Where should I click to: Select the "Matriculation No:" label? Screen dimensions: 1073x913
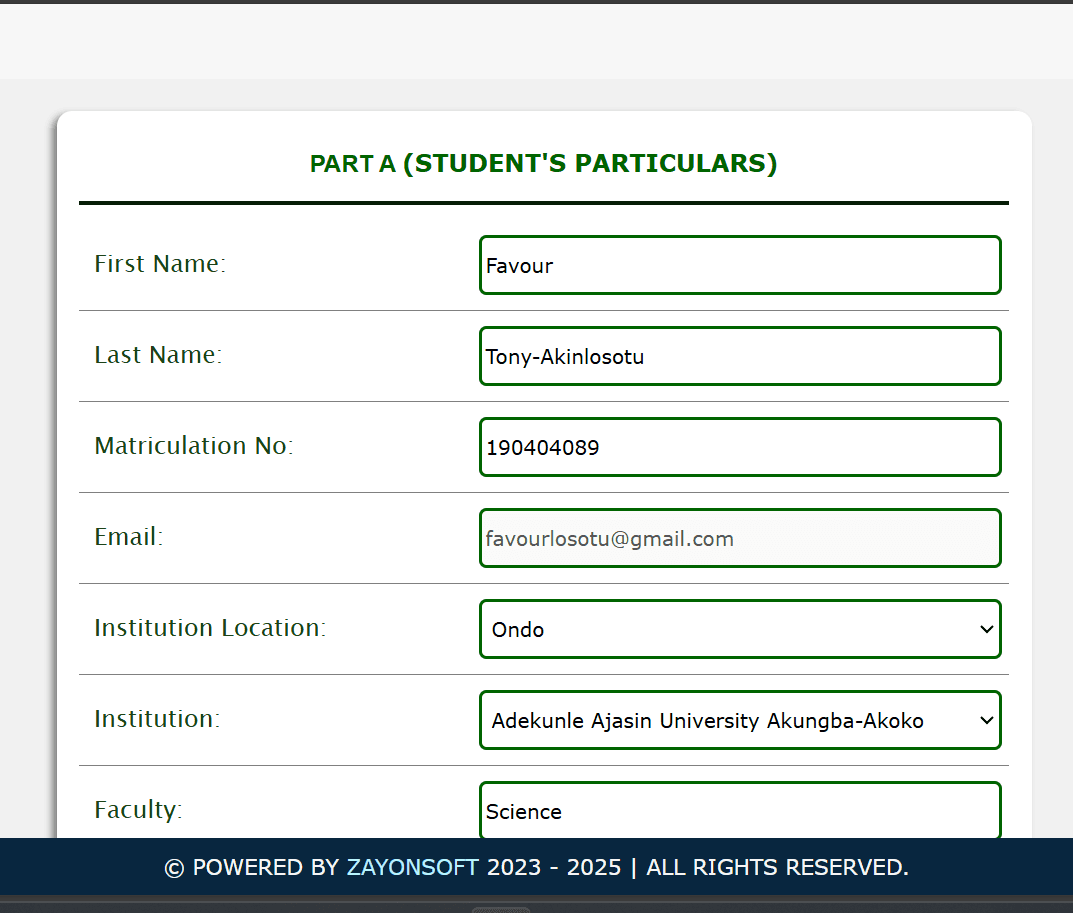(x=194, y=446)
